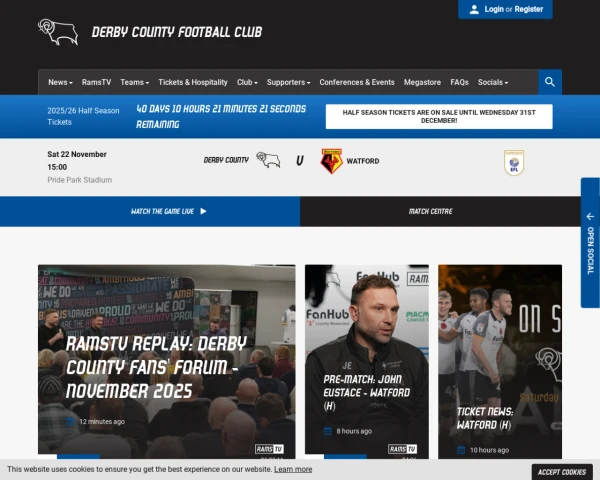Open the FAQs page
Screen dimensions: 600x480
[x=460, y=82]
